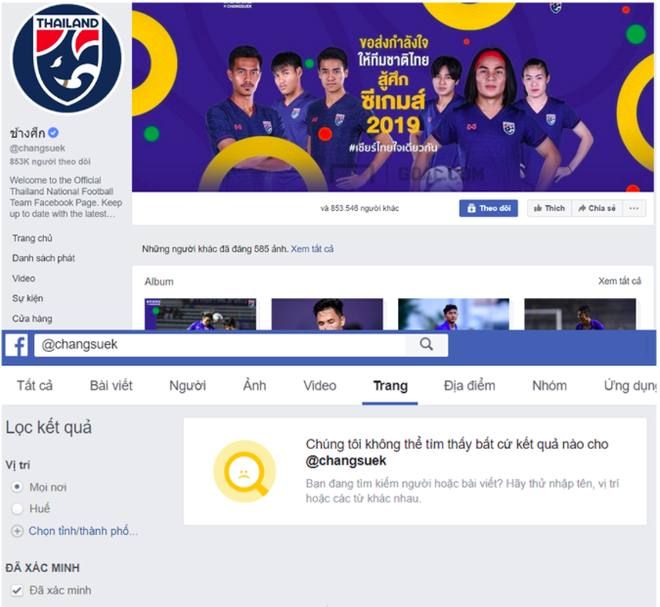This screenshot has height=607, width=660.
Task: Click the ĐÃ XÁC MINH filter heading
Action: (x=43, y=568)
